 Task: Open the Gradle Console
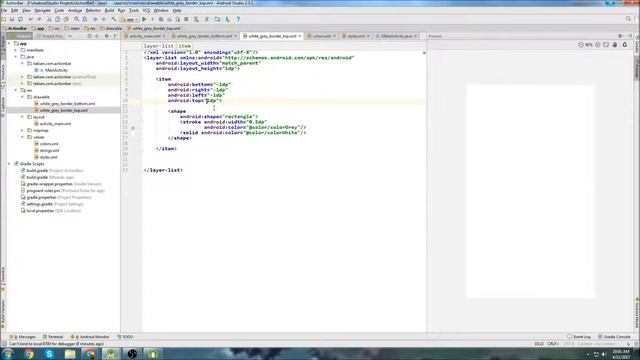click(615, 337)
